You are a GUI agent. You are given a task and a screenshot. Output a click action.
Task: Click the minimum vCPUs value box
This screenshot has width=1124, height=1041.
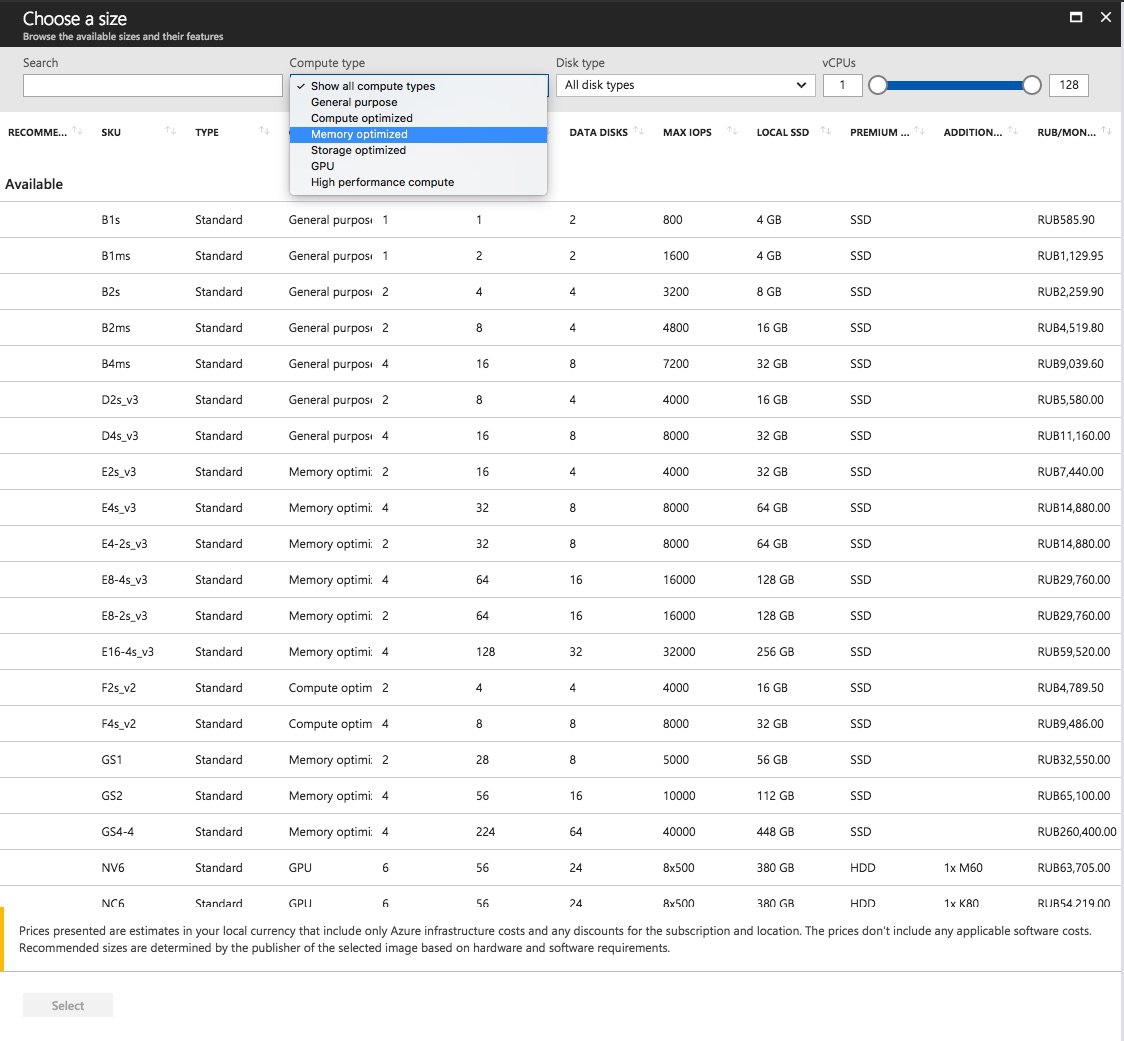click(x=842, y=85)
